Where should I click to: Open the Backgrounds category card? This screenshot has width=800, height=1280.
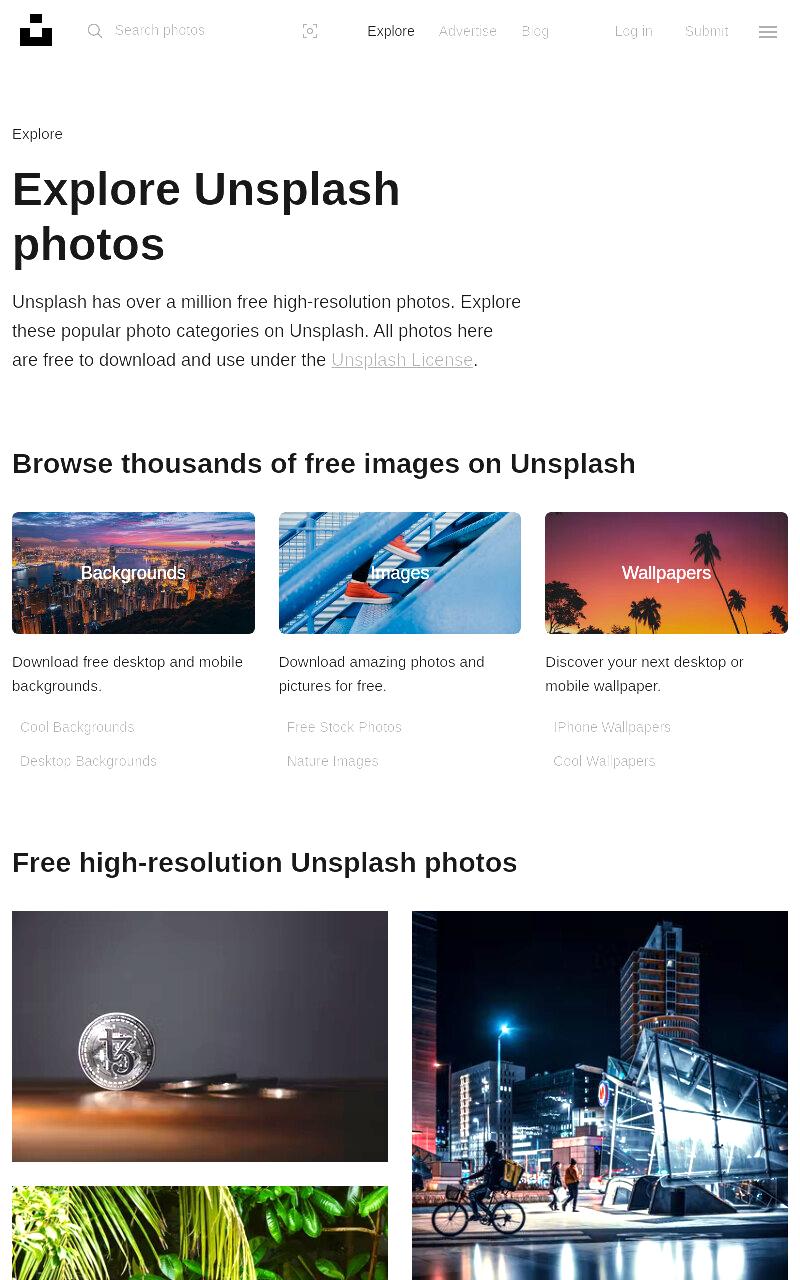[x=133, y=573]
